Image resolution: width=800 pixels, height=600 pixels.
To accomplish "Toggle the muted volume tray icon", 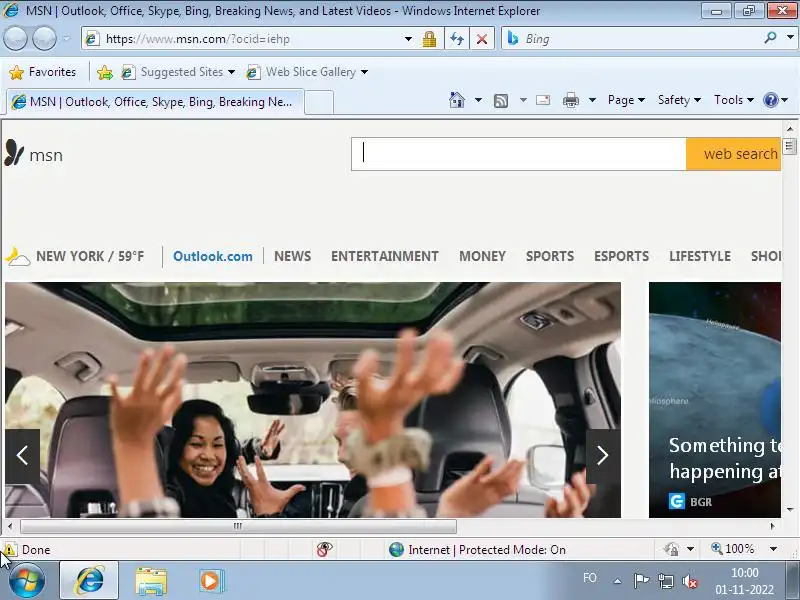I will (x=690, y=581).
